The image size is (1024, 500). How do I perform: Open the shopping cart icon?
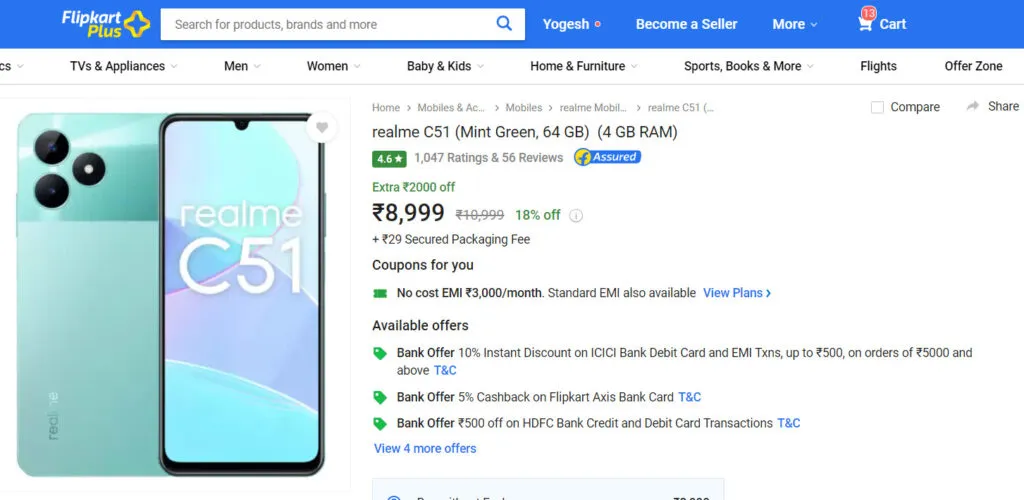(x=865, y=23)
